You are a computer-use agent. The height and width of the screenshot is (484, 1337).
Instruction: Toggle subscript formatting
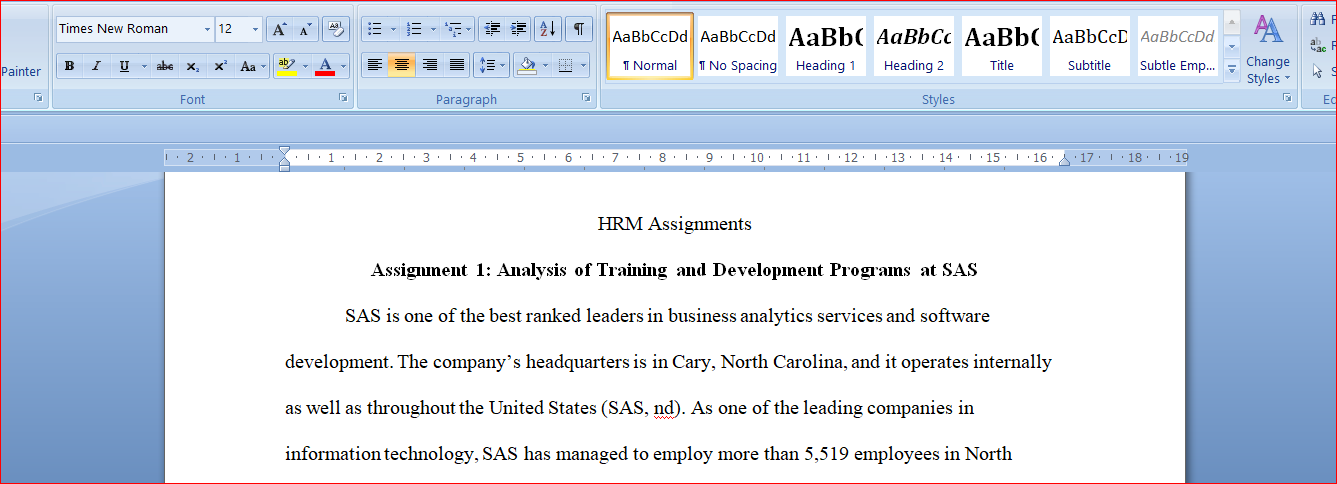pos(192,66)
